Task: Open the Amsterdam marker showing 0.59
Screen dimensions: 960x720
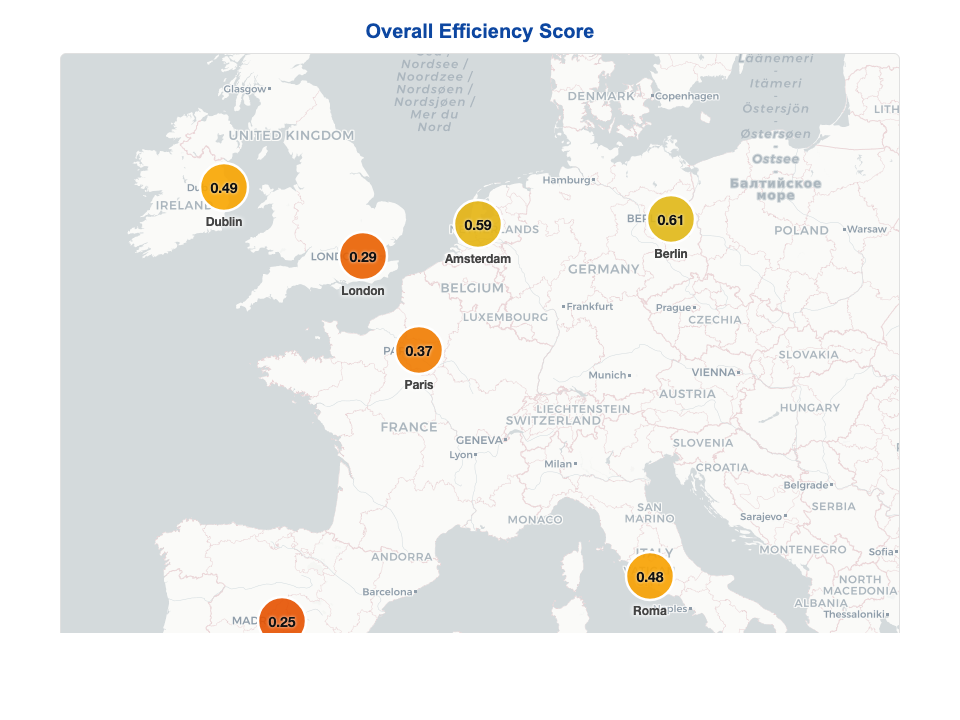Action: point(478,225)
